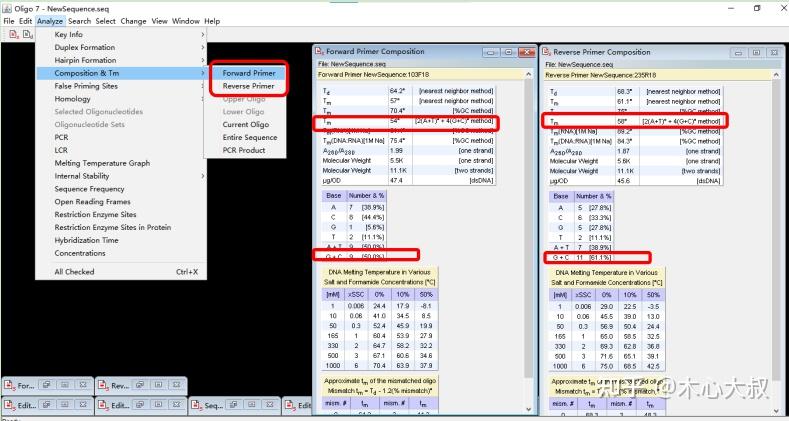The image size is (789, 421).
Task: Open the Search menu
Action: click(x=80, y=21)
